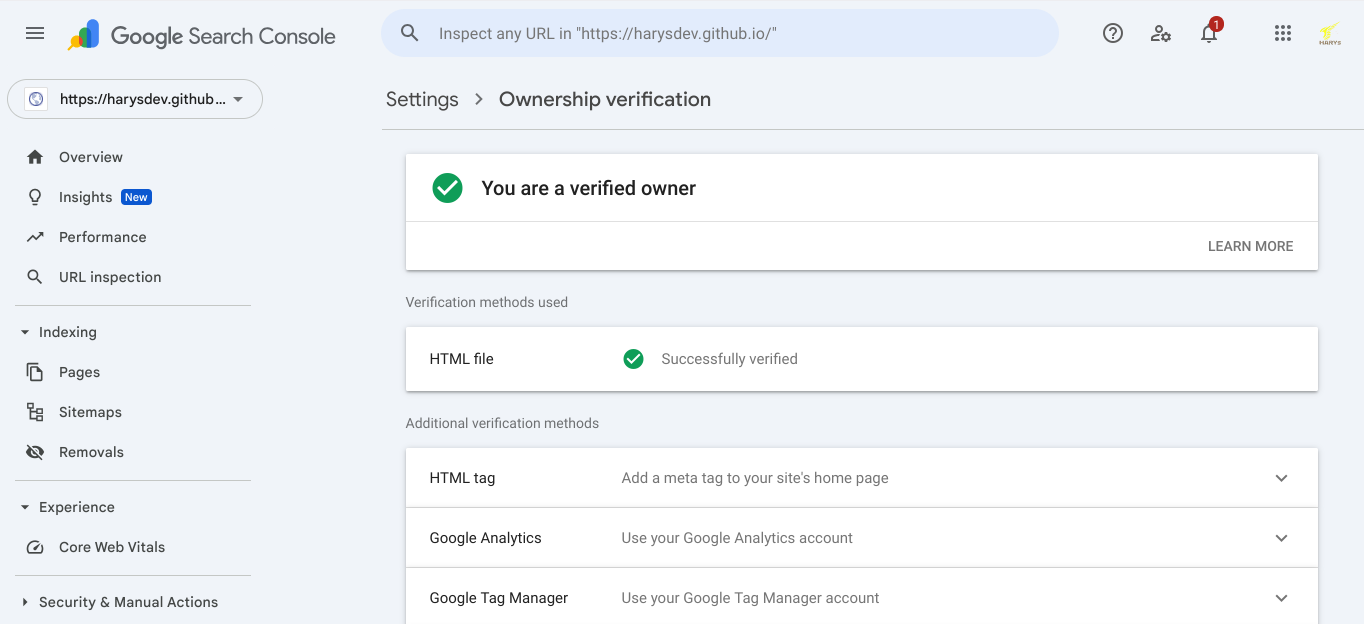The height and width of the screenshot is (624, 1364).
Task: Expand the Google Analytics verification method
Action: 862,538
